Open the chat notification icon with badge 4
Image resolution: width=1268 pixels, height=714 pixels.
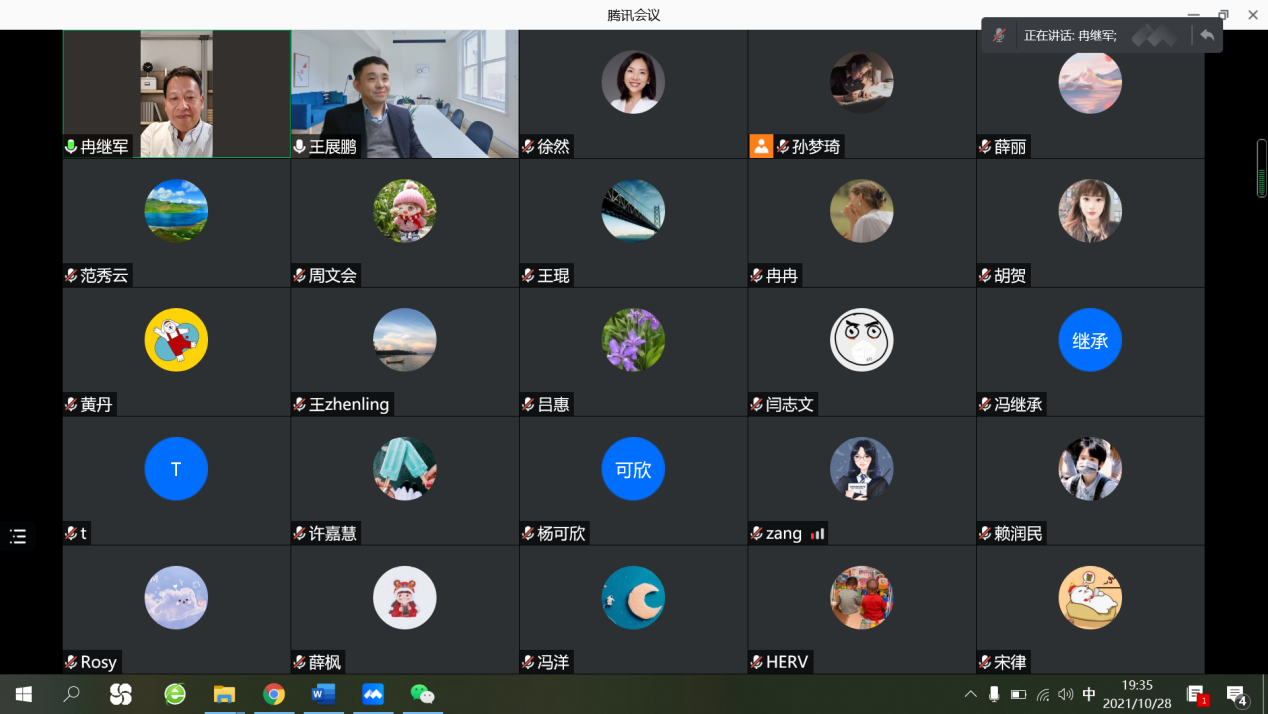[1236, 695]
